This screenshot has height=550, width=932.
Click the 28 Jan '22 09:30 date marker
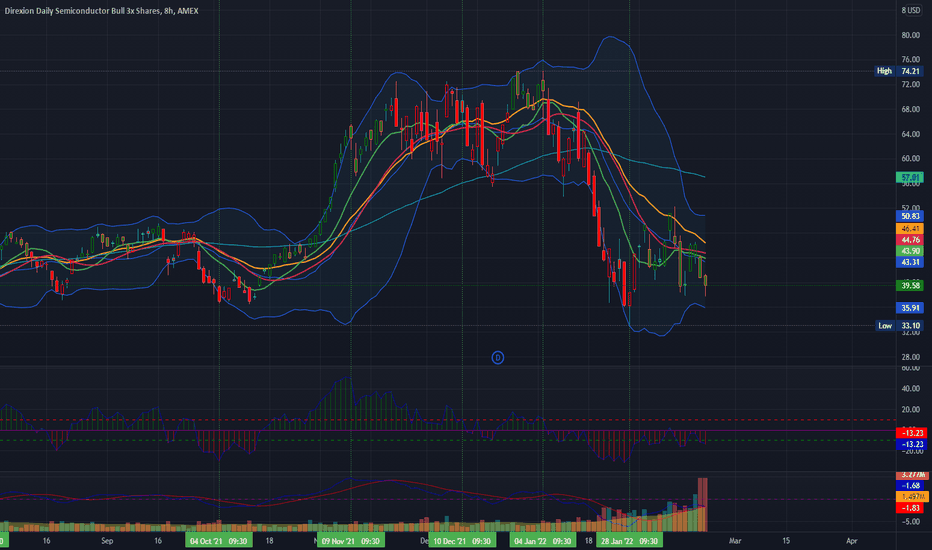point(629,540)
